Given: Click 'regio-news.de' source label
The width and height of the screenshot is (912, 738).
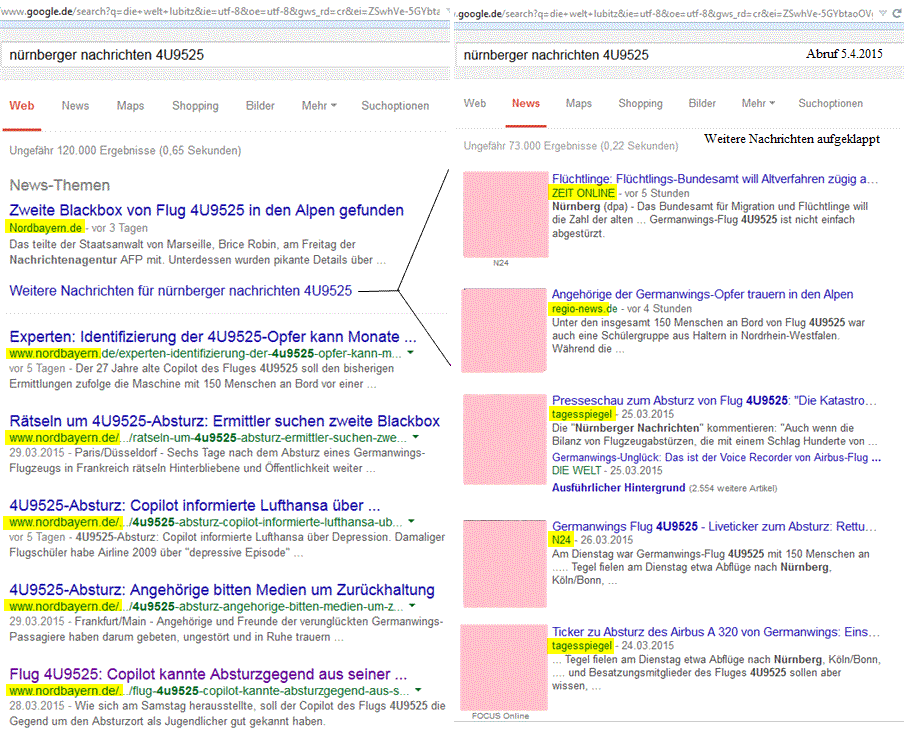Looking at the screenshot, I should pos(585,309).
